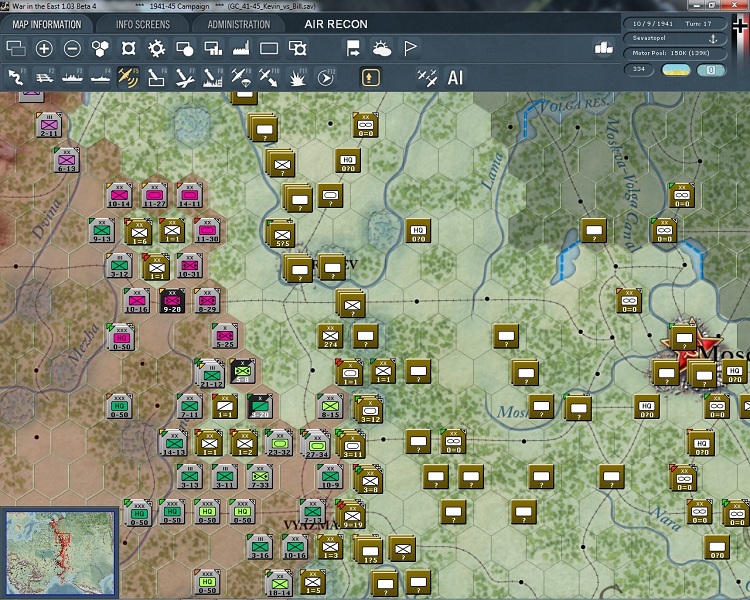This screenshot has height=600, width=750.
Task: Click the white pennant flag icon
Action: click(x=410, y=48)
